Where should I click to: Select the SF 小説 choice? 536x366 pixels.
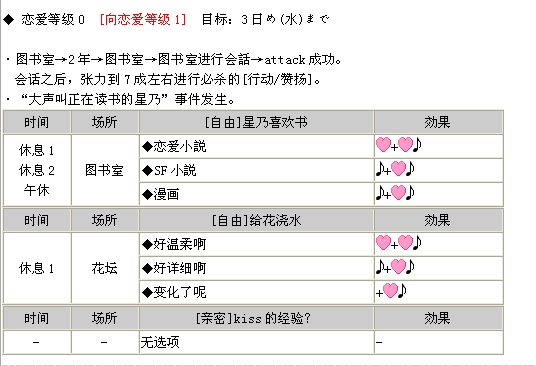click(x=169, y=171)
